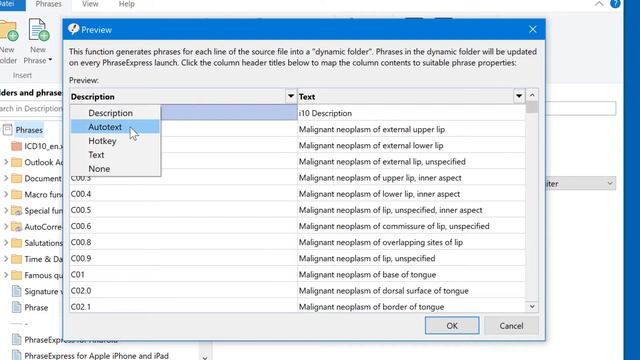Click the Special functions folder icon
This screenshot has height=360, width=640.
(16, 211)
